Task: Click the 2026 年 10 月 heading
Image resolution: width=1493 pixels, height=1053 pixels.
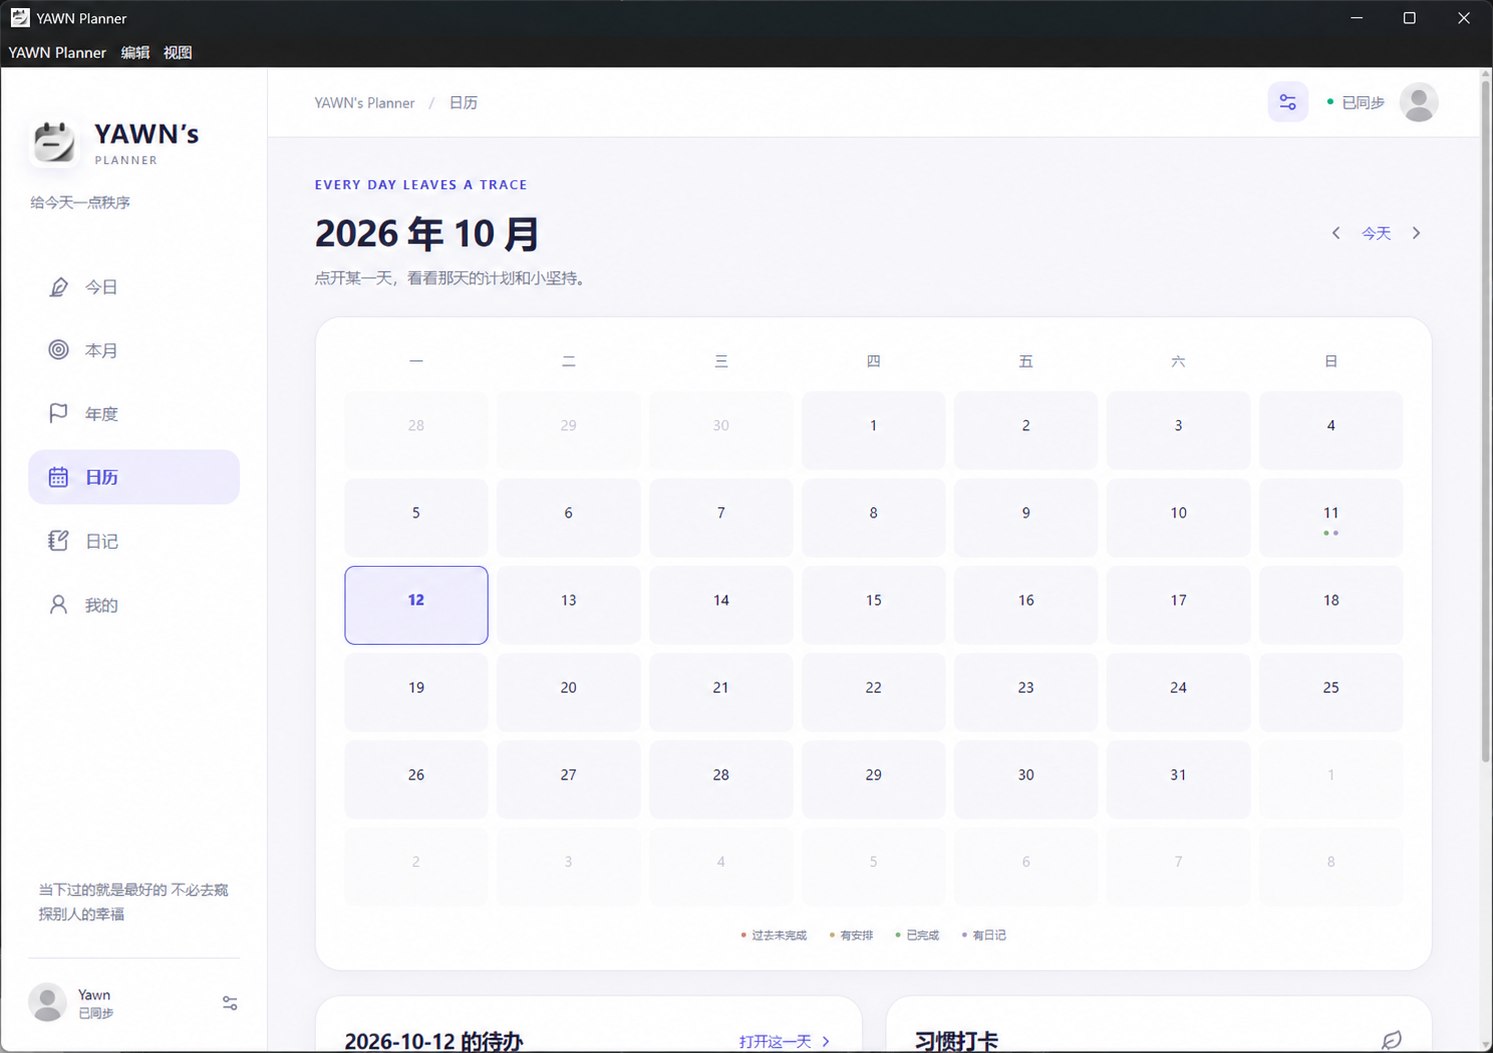Action: coord(427,234)
